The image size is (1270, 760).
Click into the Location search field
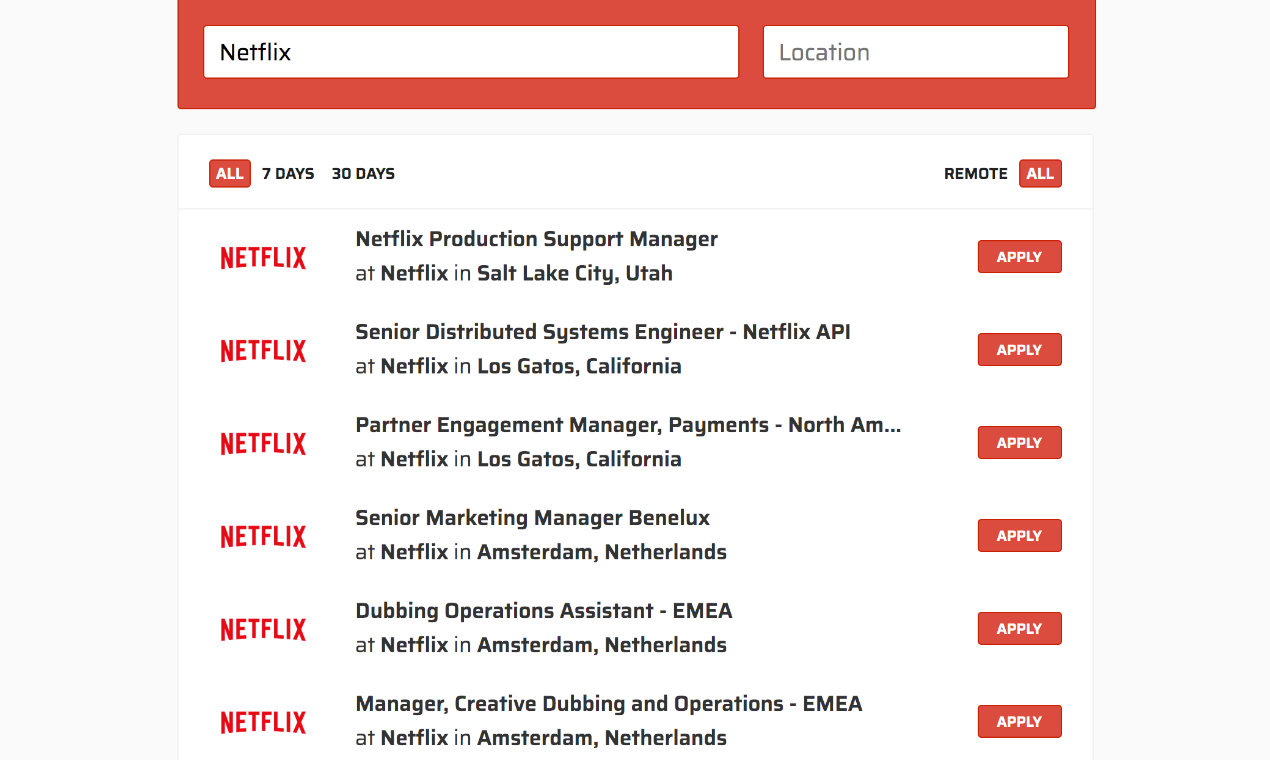point(915,51)
